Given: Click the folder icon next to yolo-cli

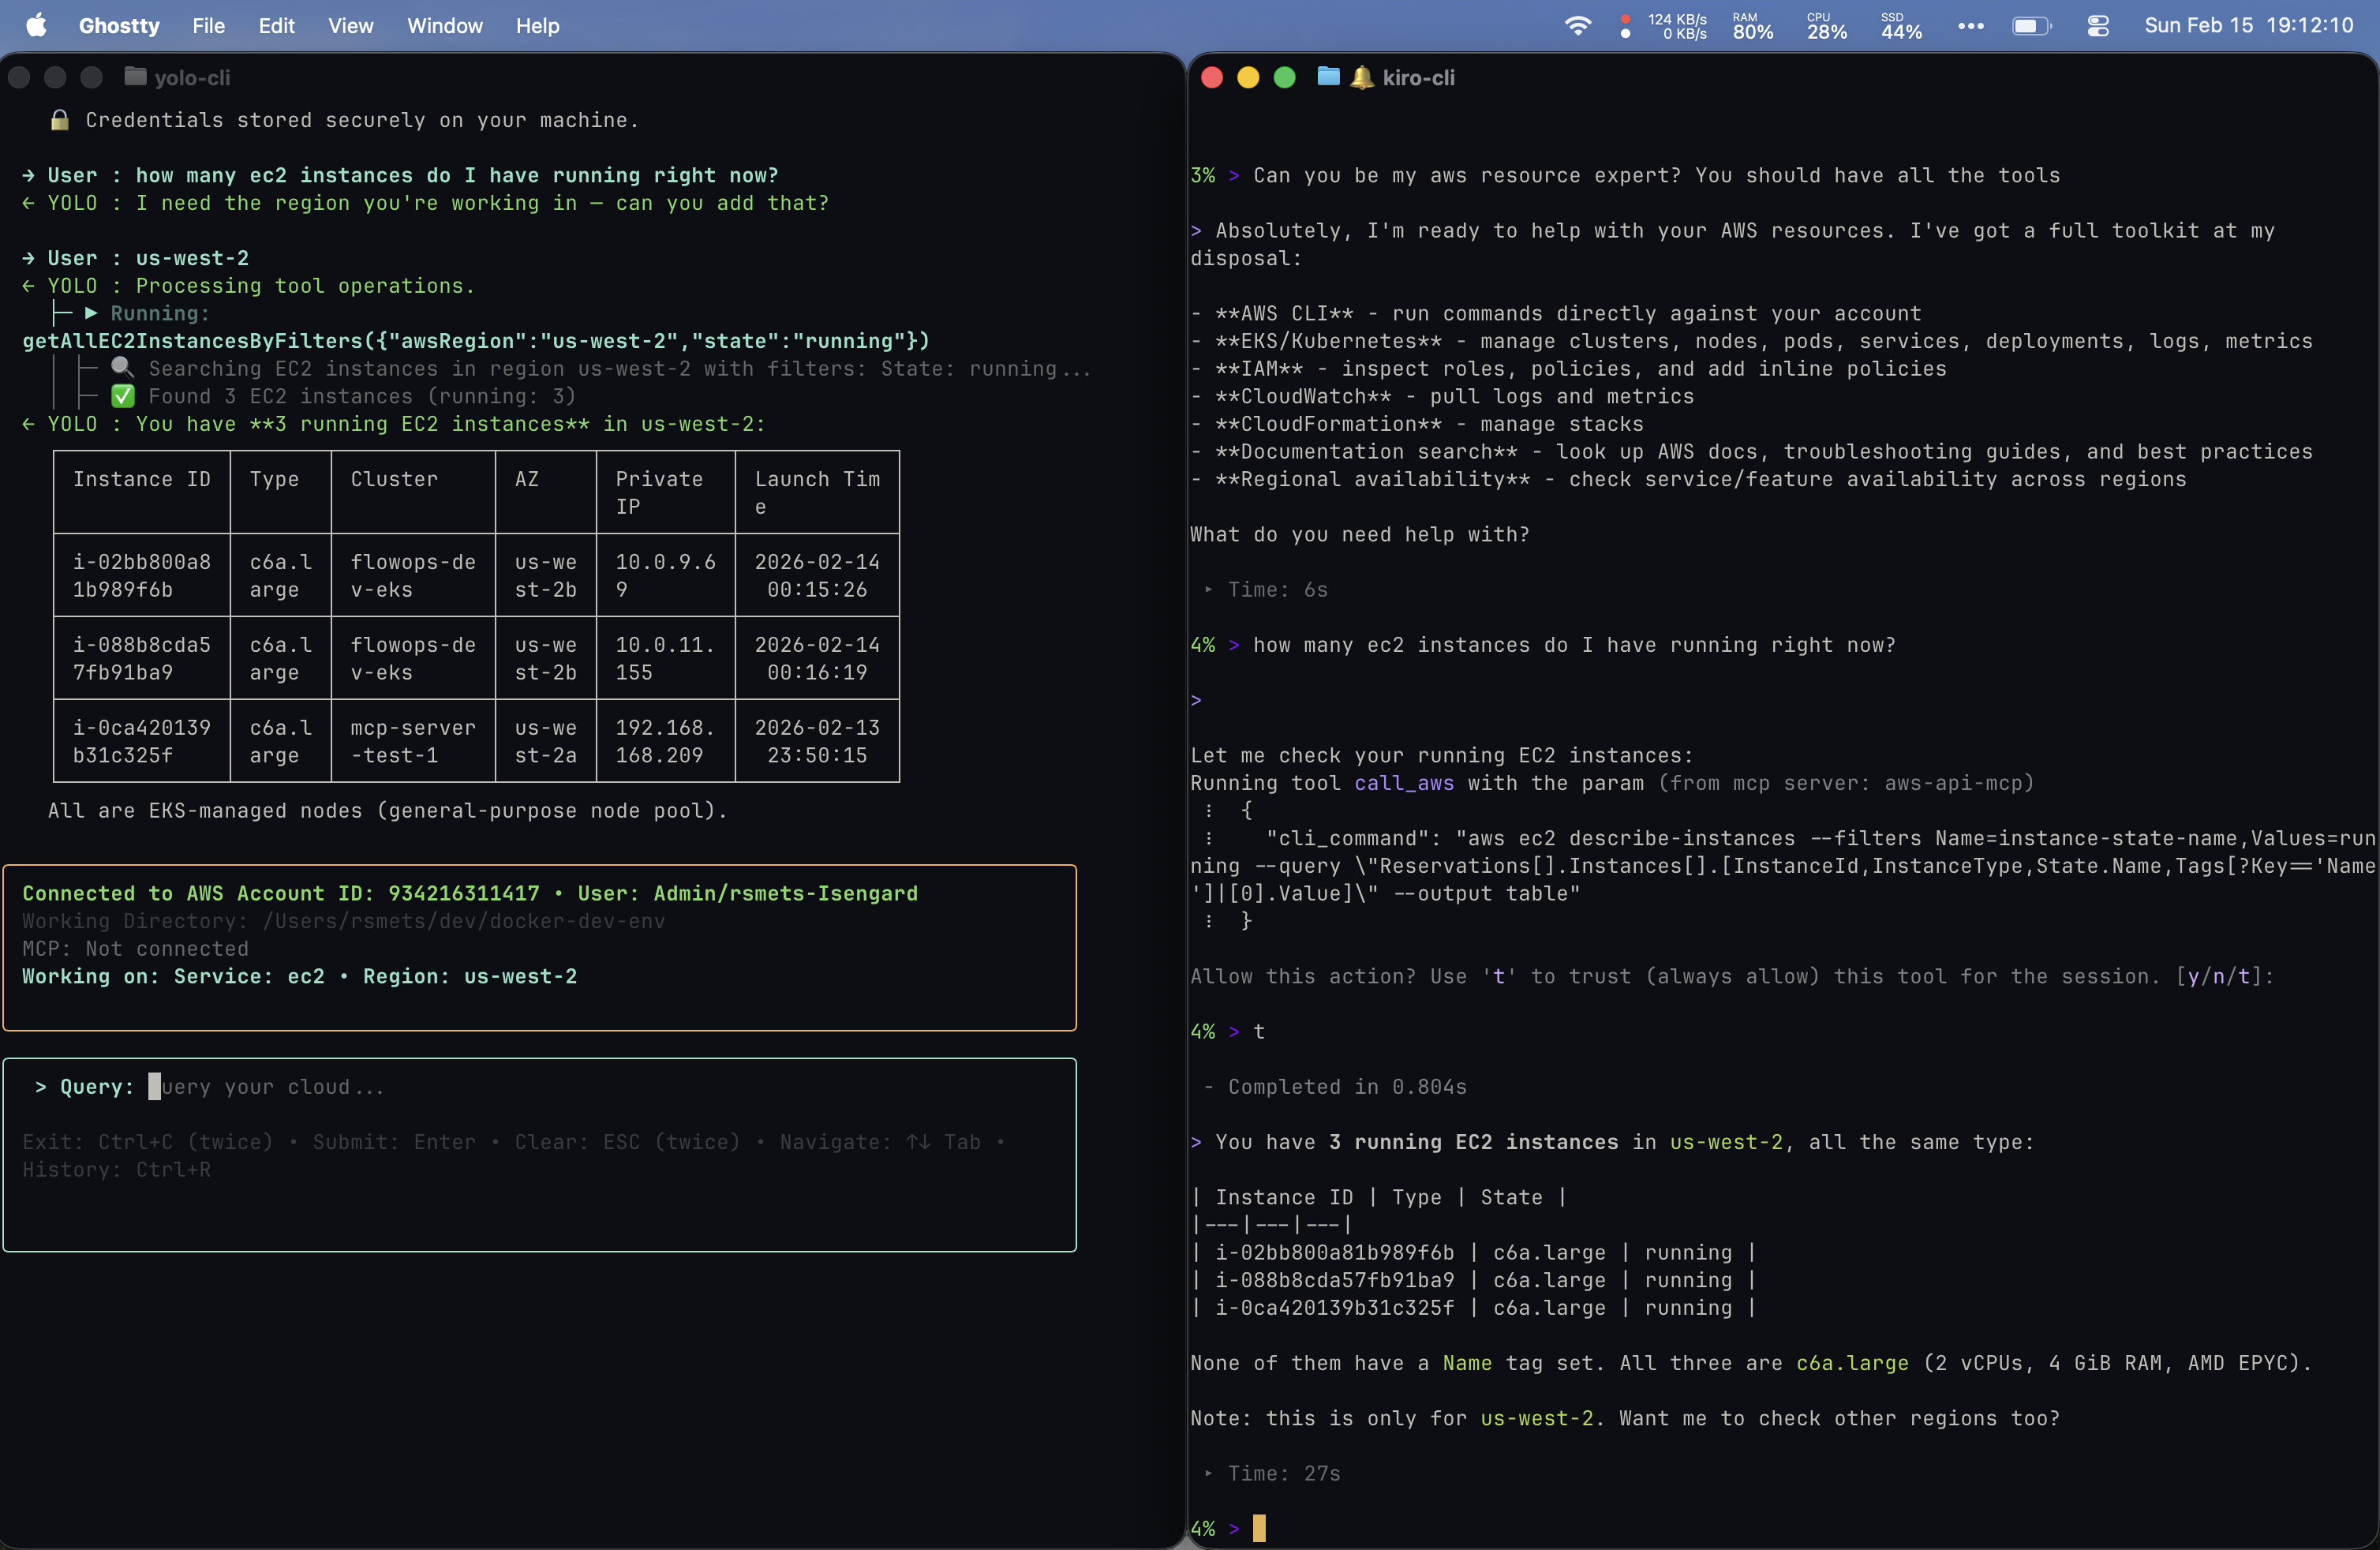Looking at the screenshot, I should click(136, 76).
